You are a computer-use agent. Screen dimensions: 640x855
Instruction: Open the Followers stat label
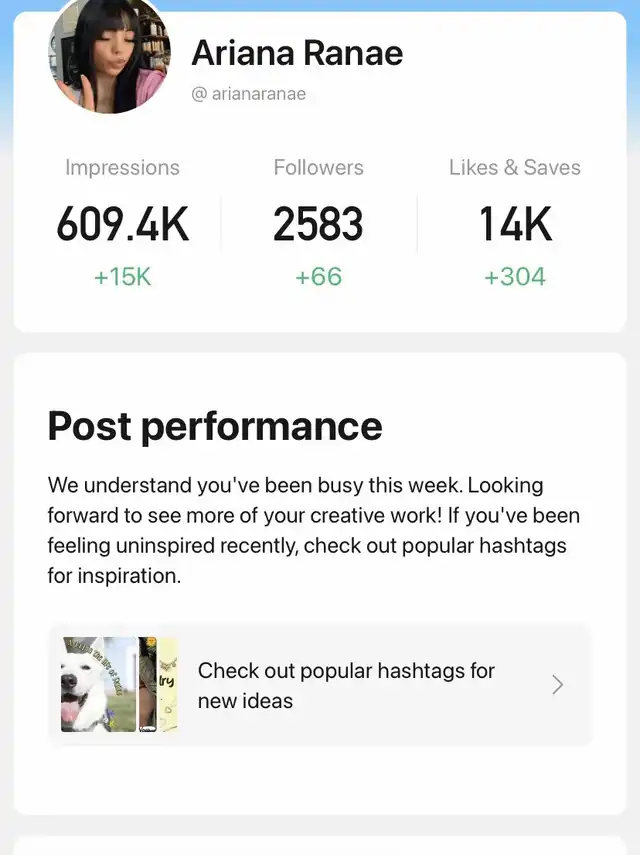[318, 168]
